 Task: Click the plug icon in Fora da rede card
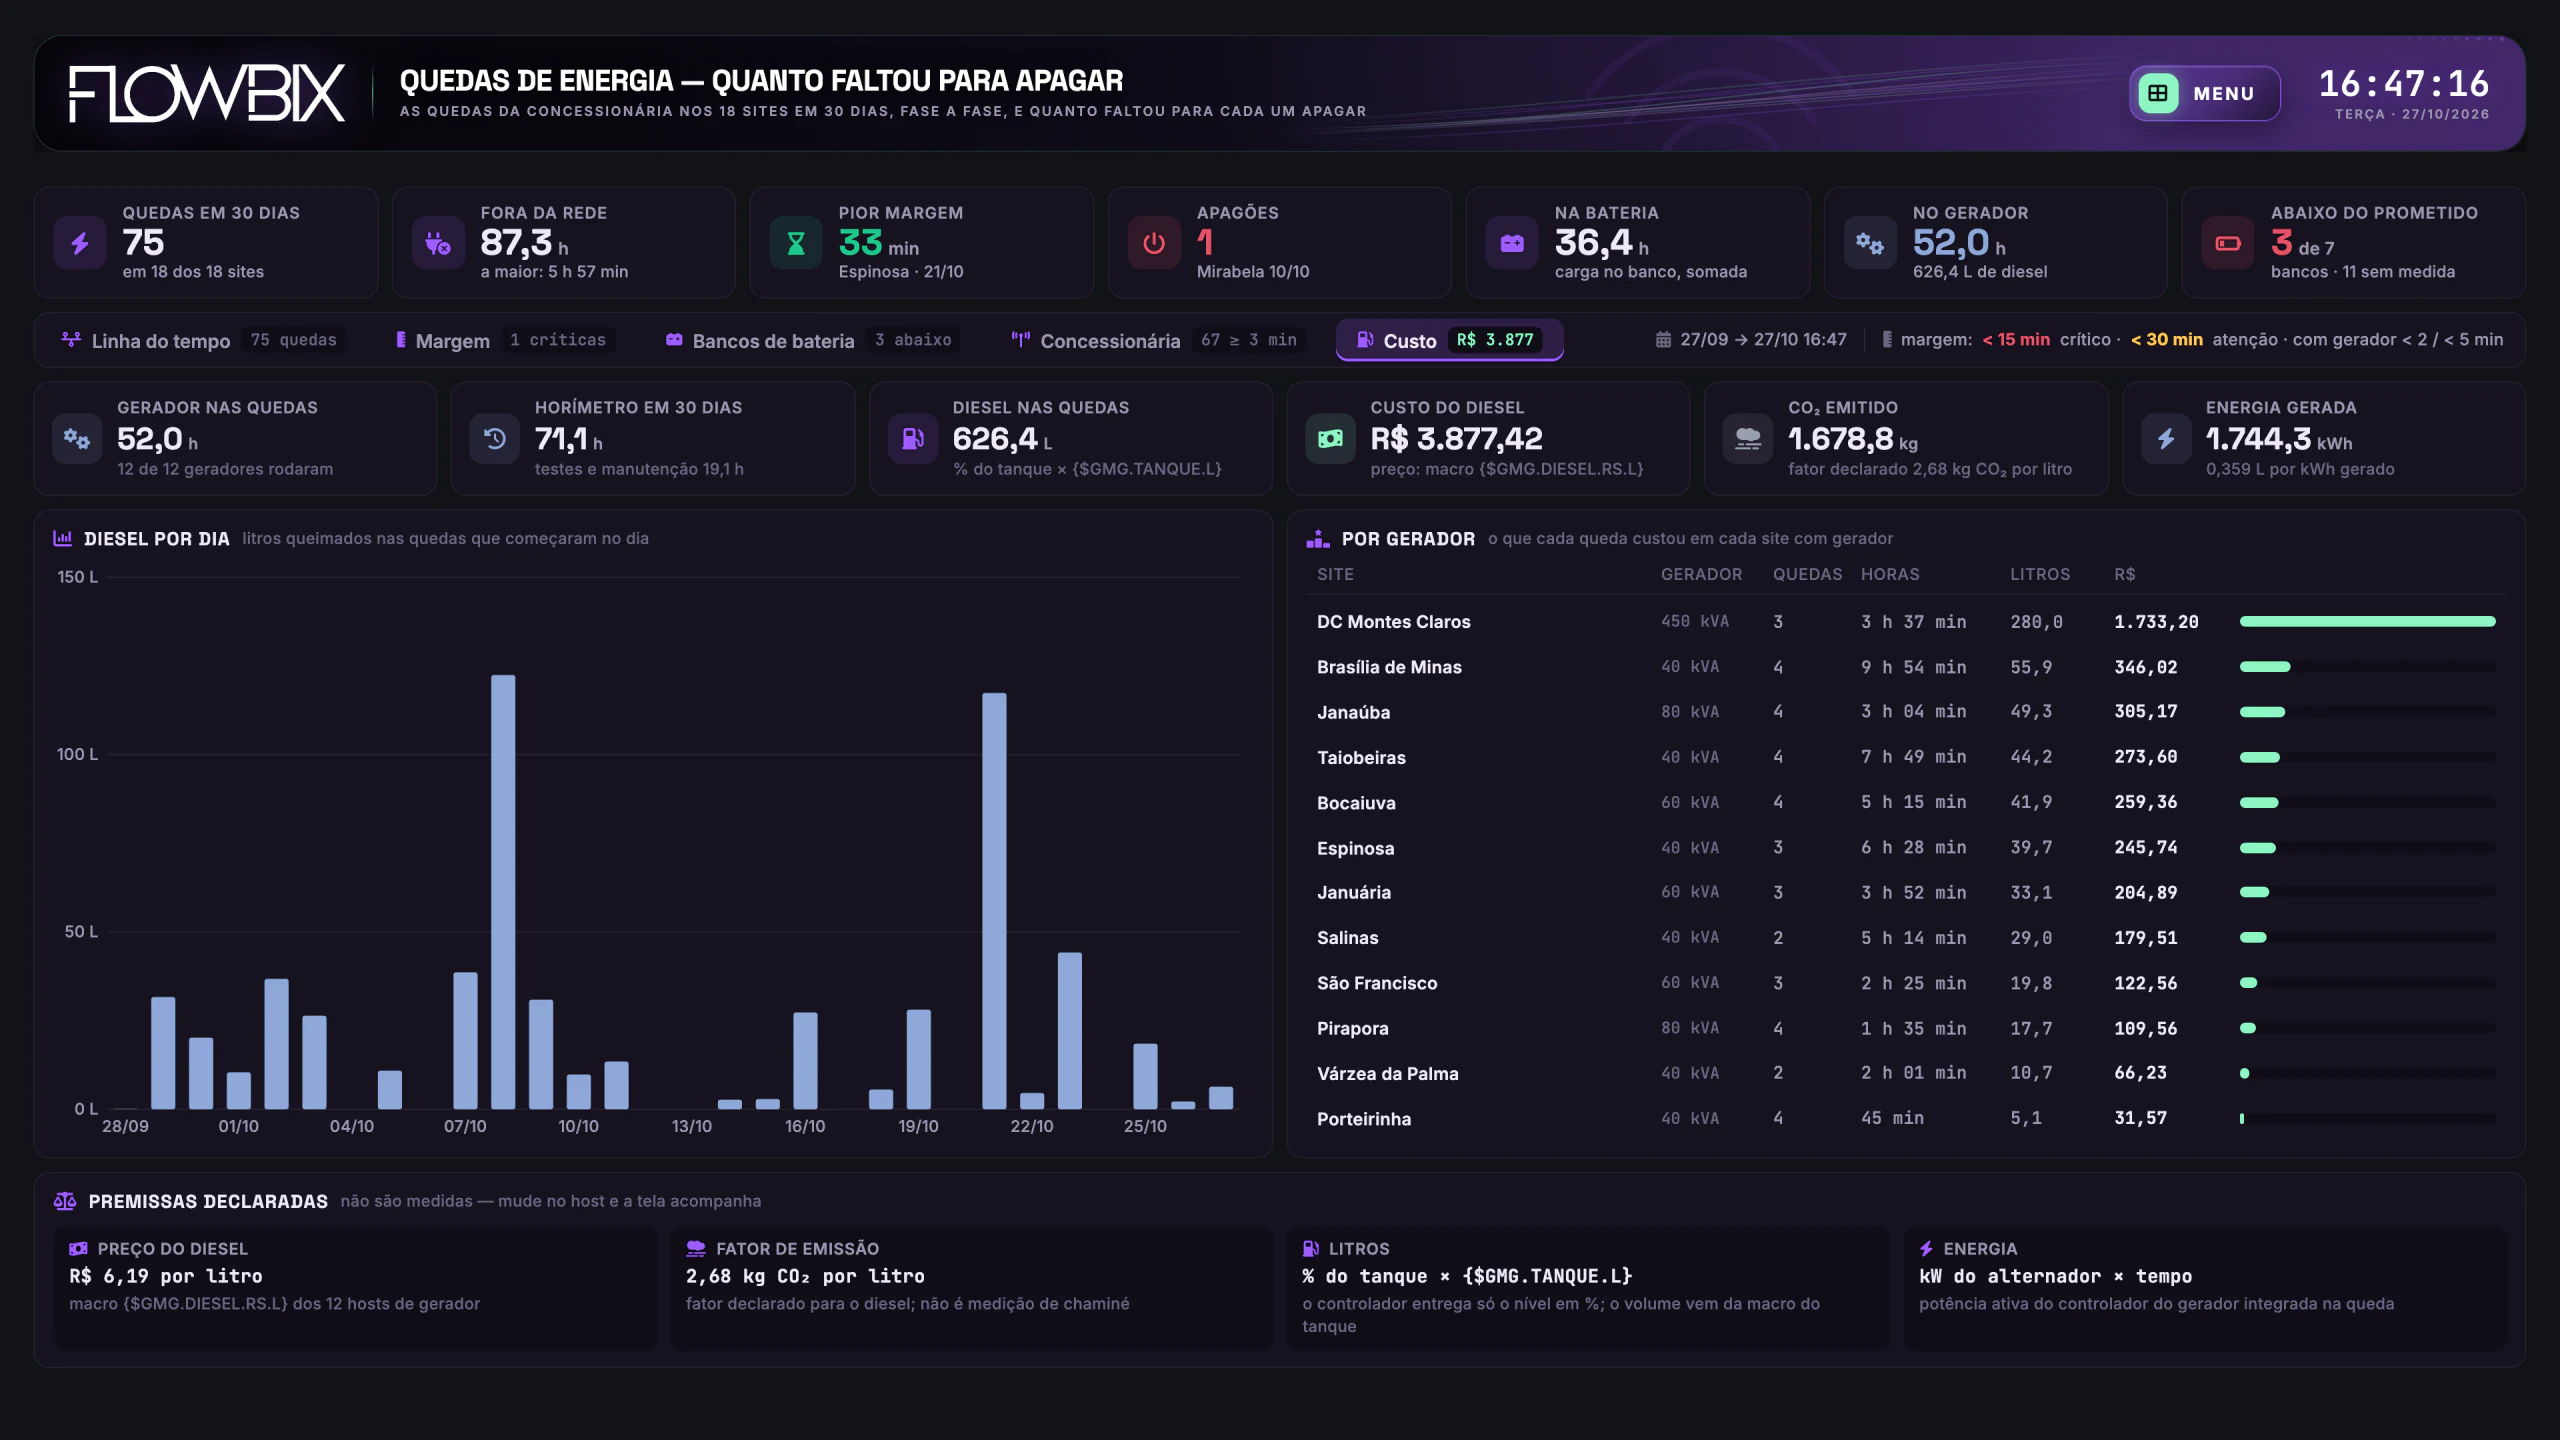pos(438,243)
